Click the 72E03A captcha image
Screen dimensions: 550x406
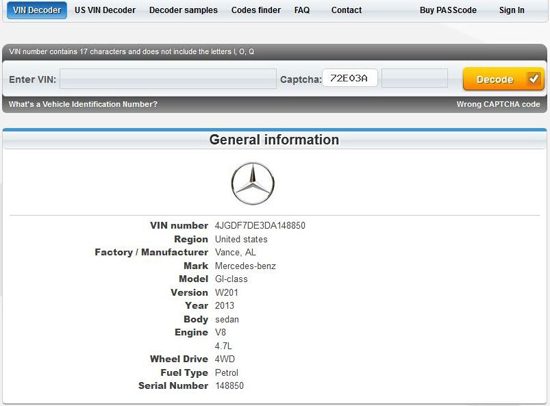click(x=350, y=78)
